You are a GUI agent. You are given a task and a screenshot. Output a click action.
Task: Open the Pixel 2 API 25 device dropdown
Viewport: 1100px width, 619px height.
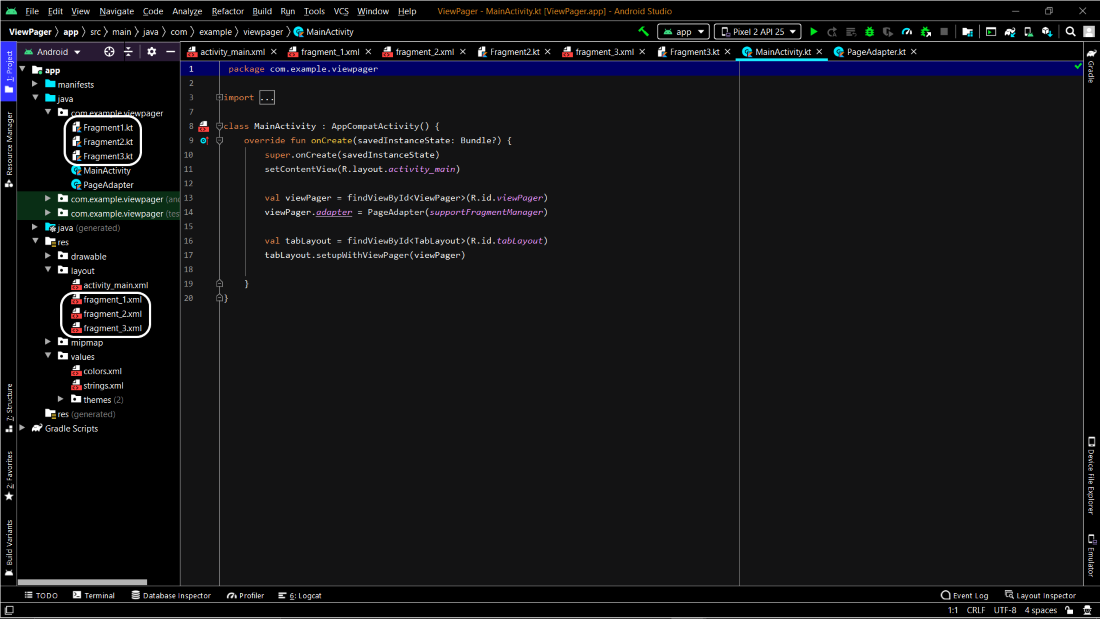click(x=759, y=32)
